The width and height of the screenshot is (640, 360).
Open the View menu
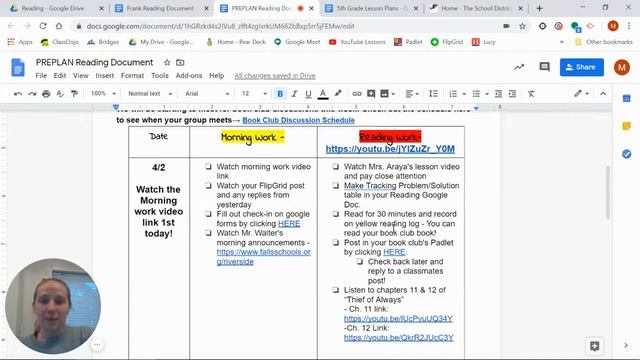pyautogui.click(x=81, y=76)
